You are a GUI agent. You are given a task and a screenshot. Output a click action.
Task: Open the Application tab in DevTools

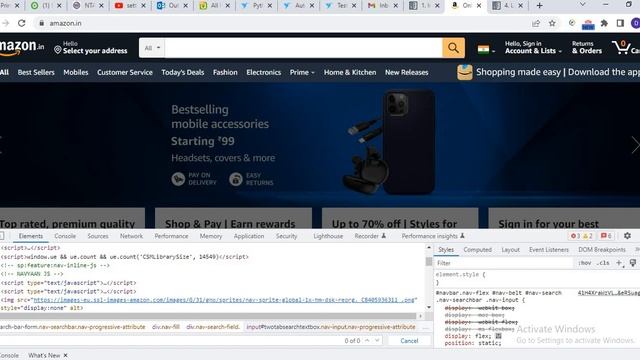(249, 236)
